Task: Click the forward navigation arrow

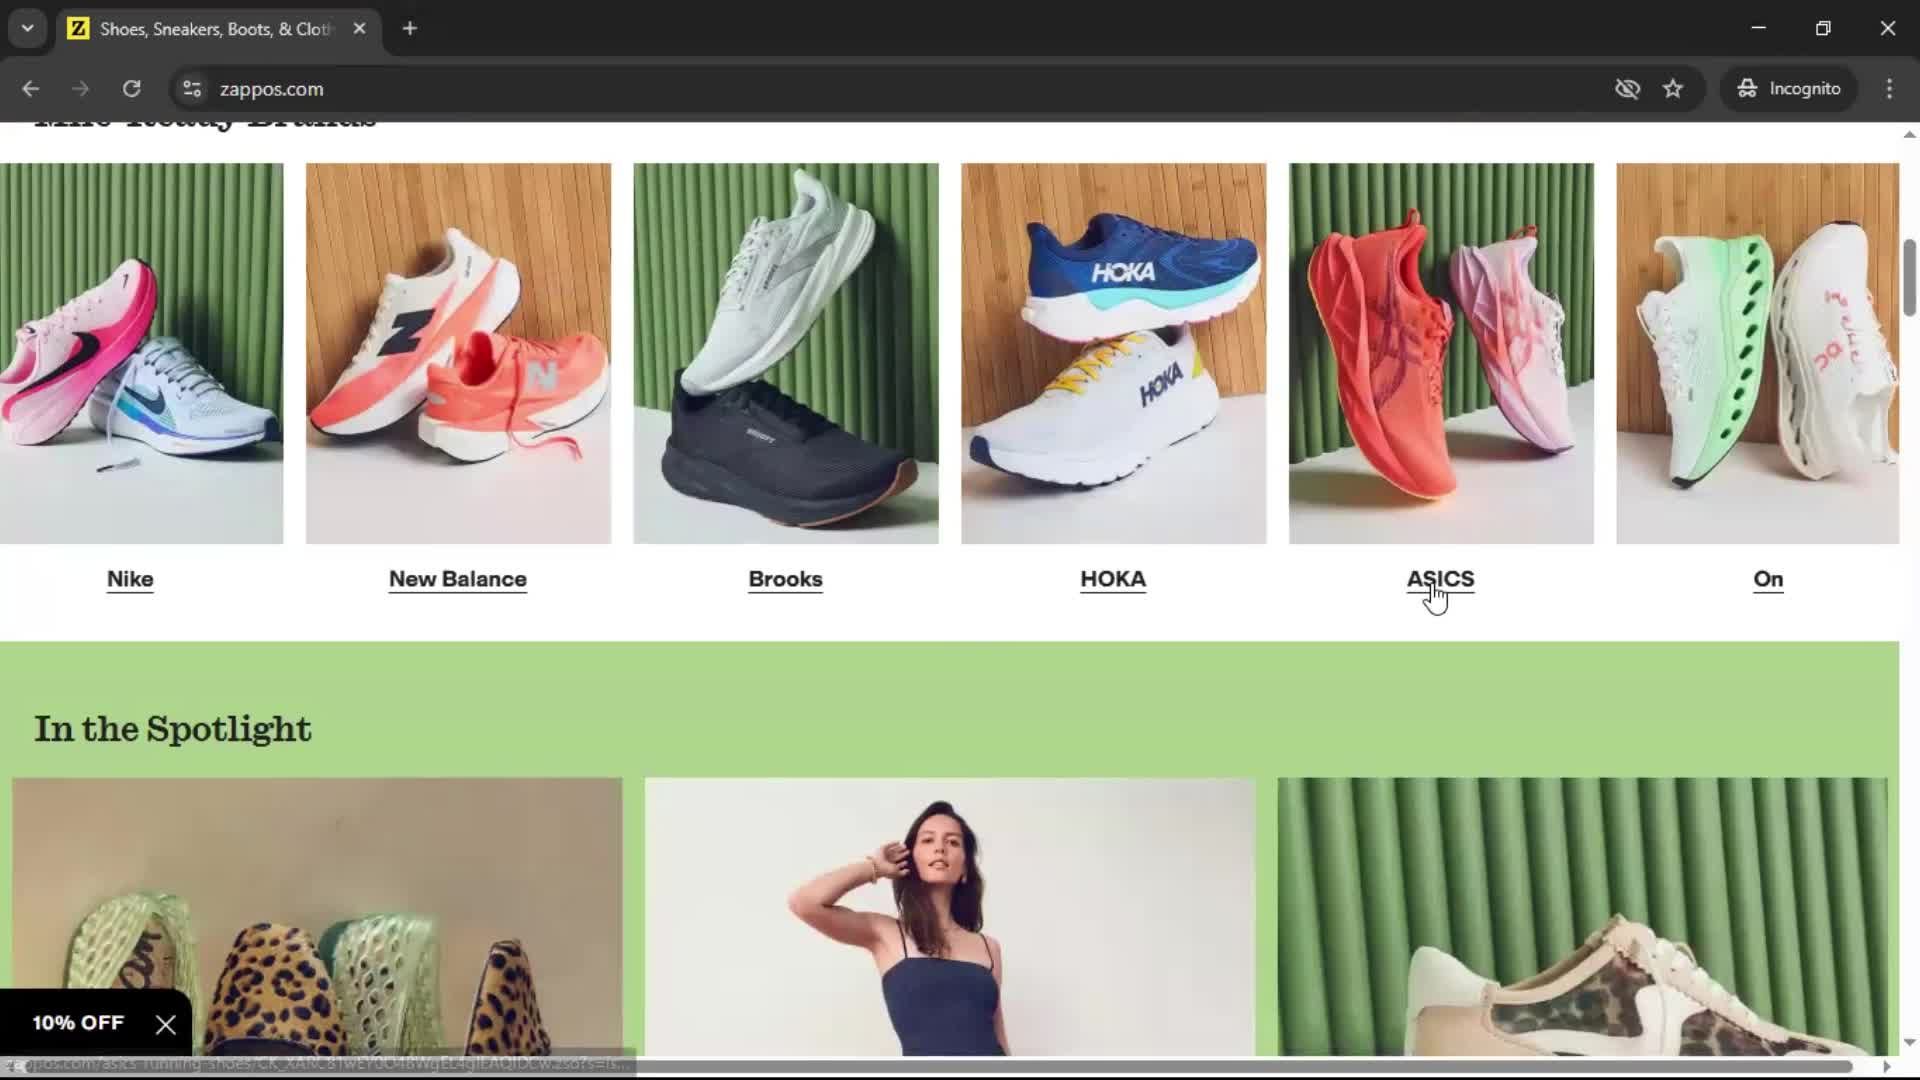Action: coord(80,89)
